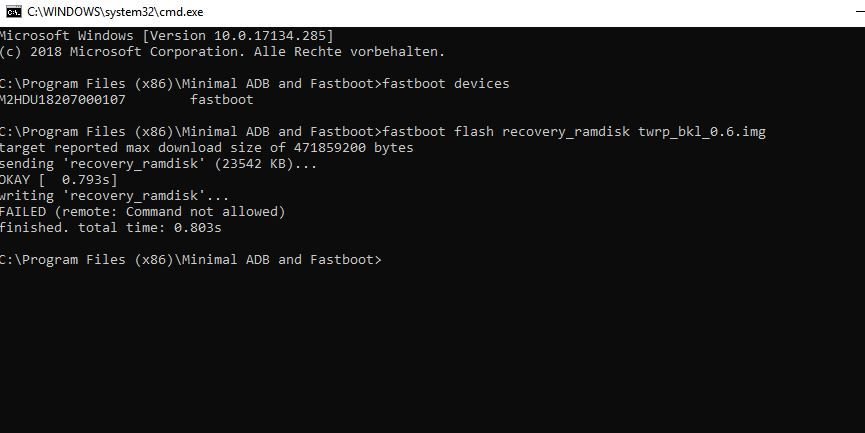Click the FAILED (remote: Command not allowed) message
The height and width of the screenshot is (433, 865).
tap(142, 212)
